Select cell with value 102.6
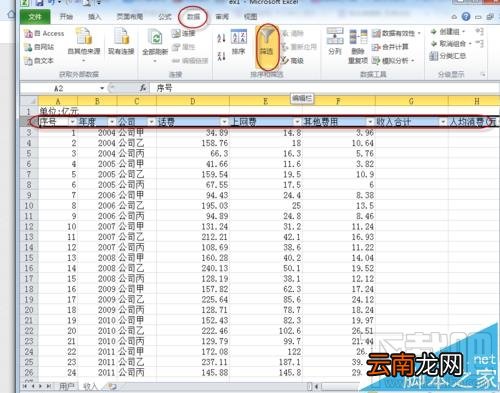This screenshot has height=393, width=500. (x=266, y=331)
